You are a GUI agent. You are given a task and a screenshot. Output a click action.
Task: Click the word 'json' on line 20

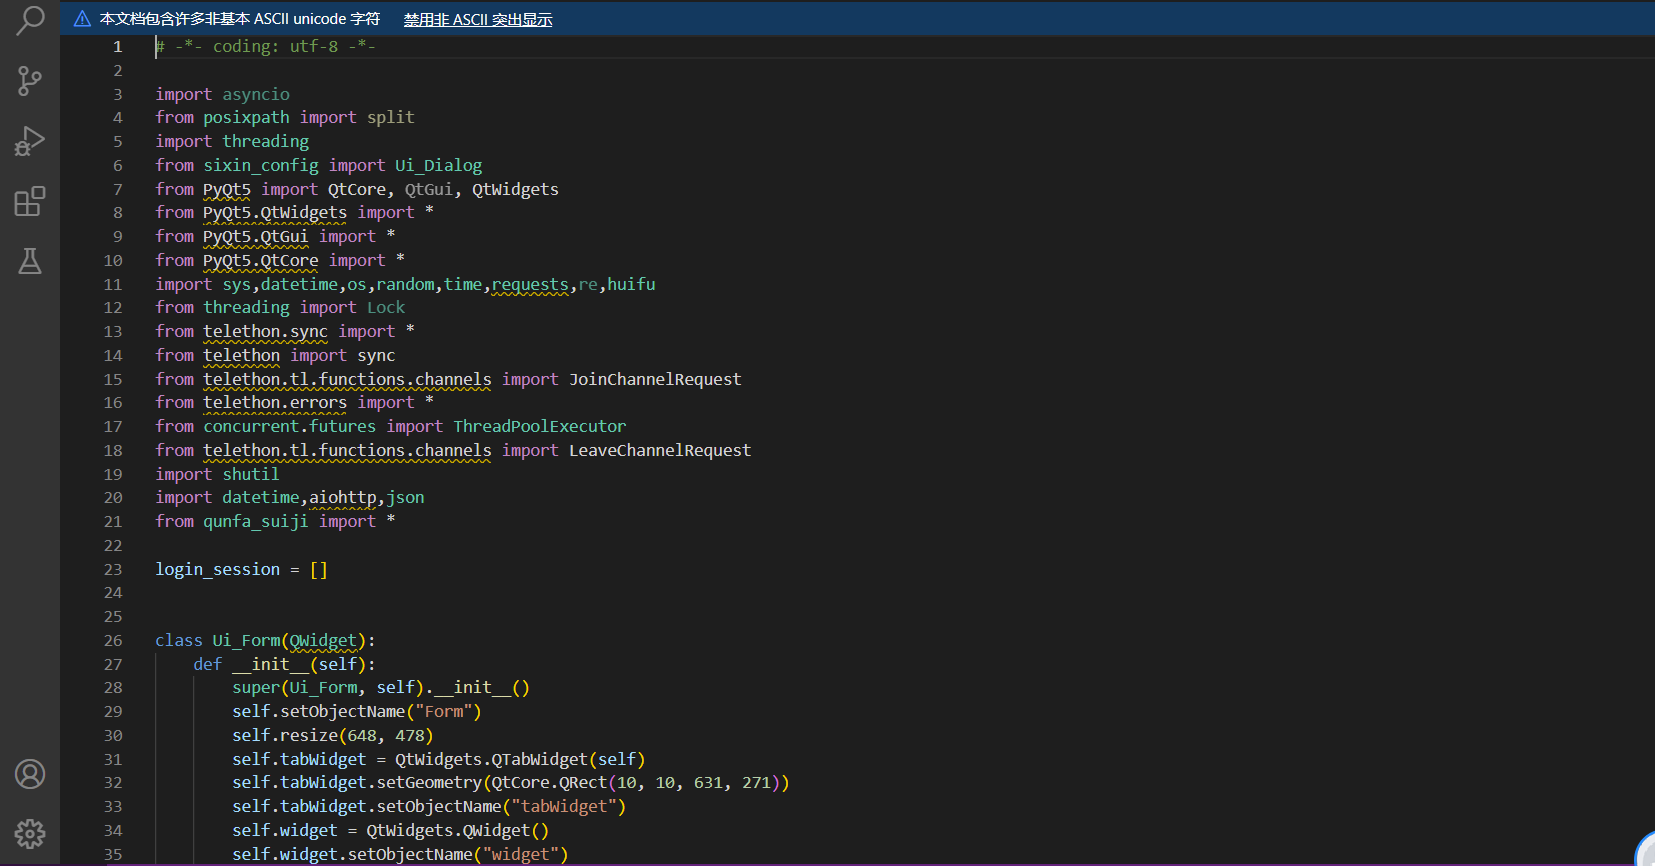click(405, 497)
